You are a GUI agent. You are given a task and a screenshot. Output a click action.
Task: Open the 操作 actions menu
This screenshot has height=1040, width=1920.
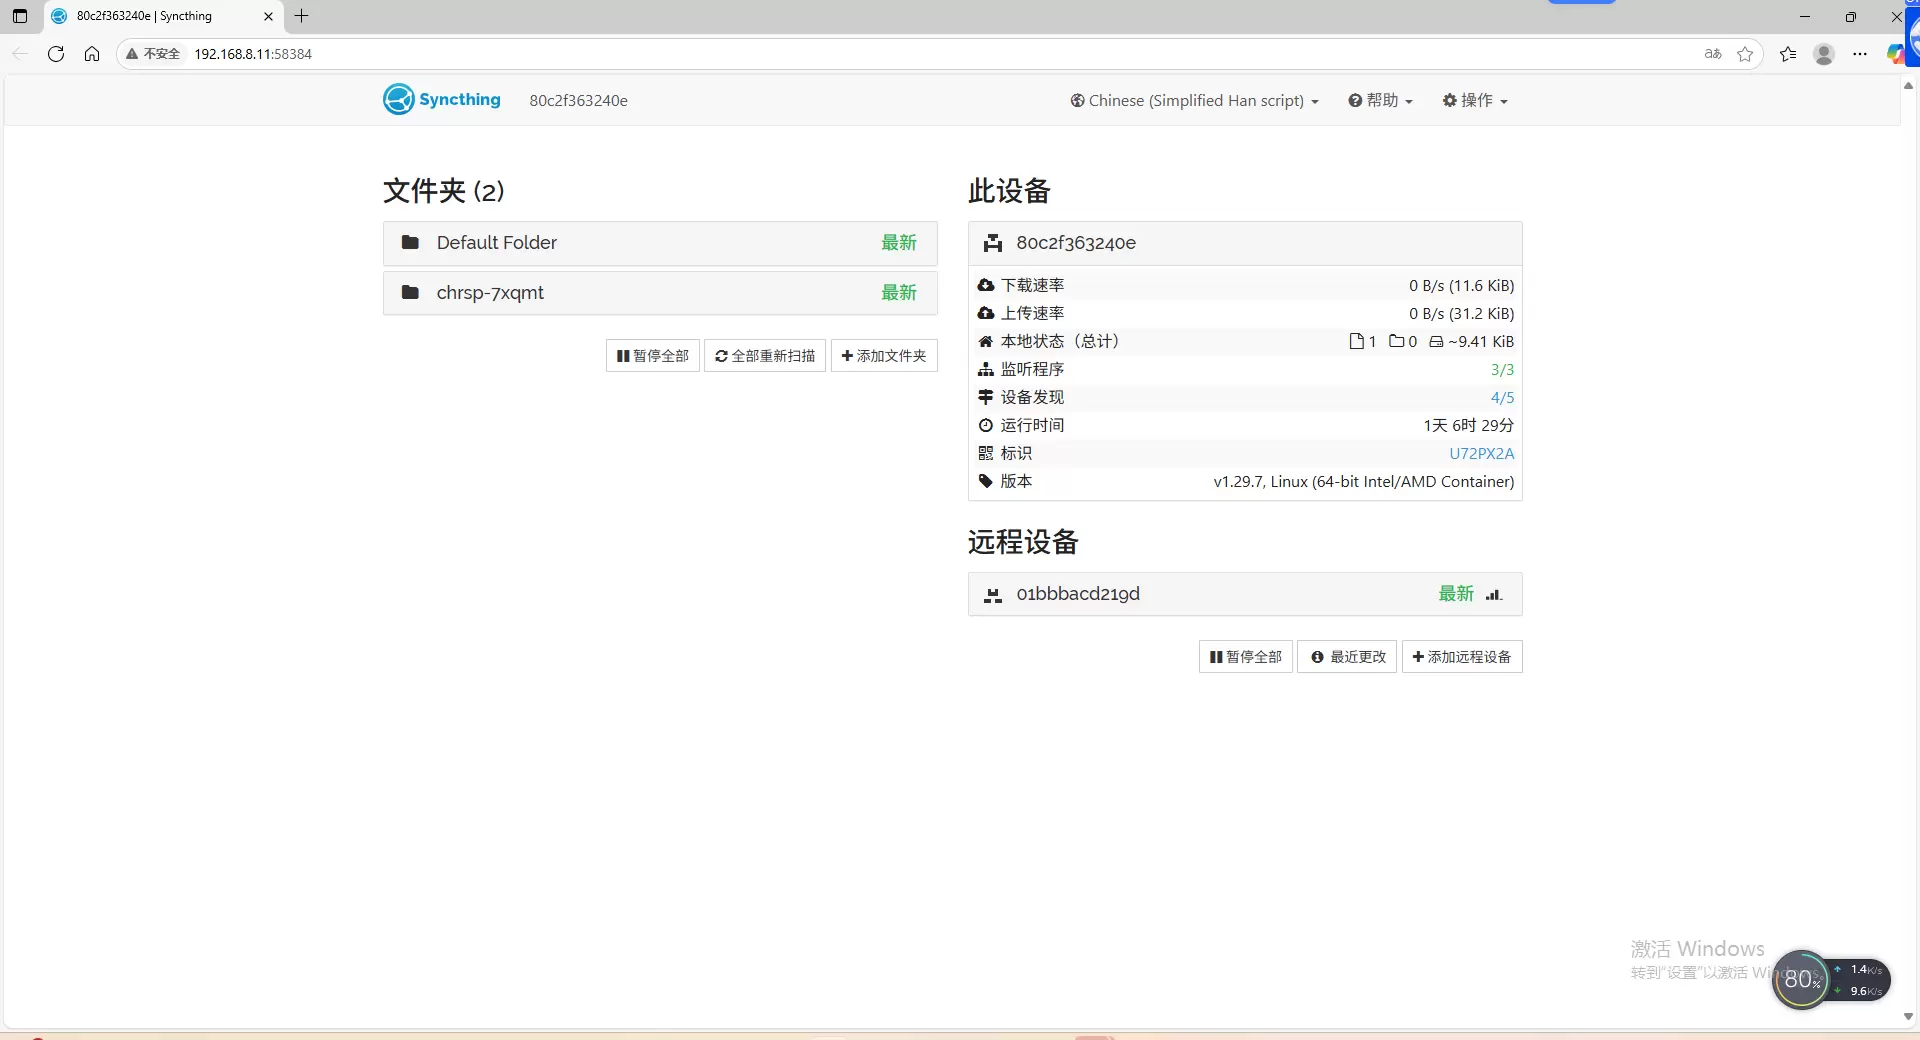tap(1475, 101)
